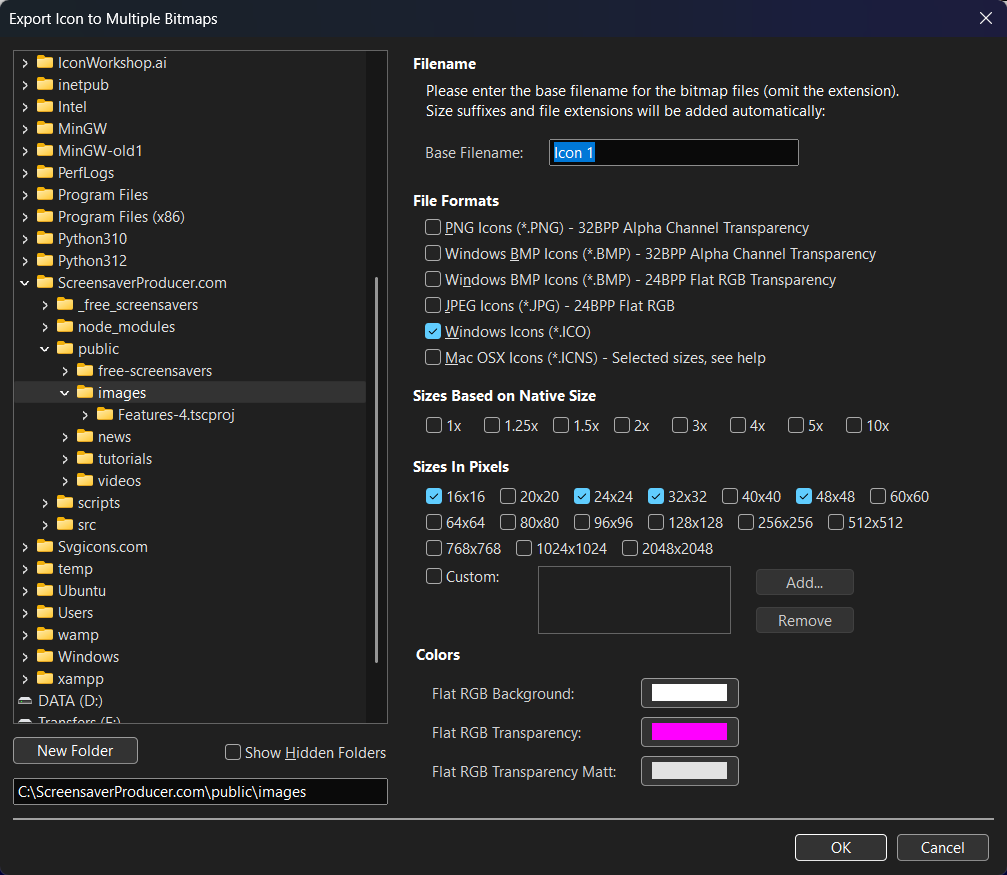This screenshot has height=875, width=1007.
Task: Select the videos folder icon
Action: point(85,480)
